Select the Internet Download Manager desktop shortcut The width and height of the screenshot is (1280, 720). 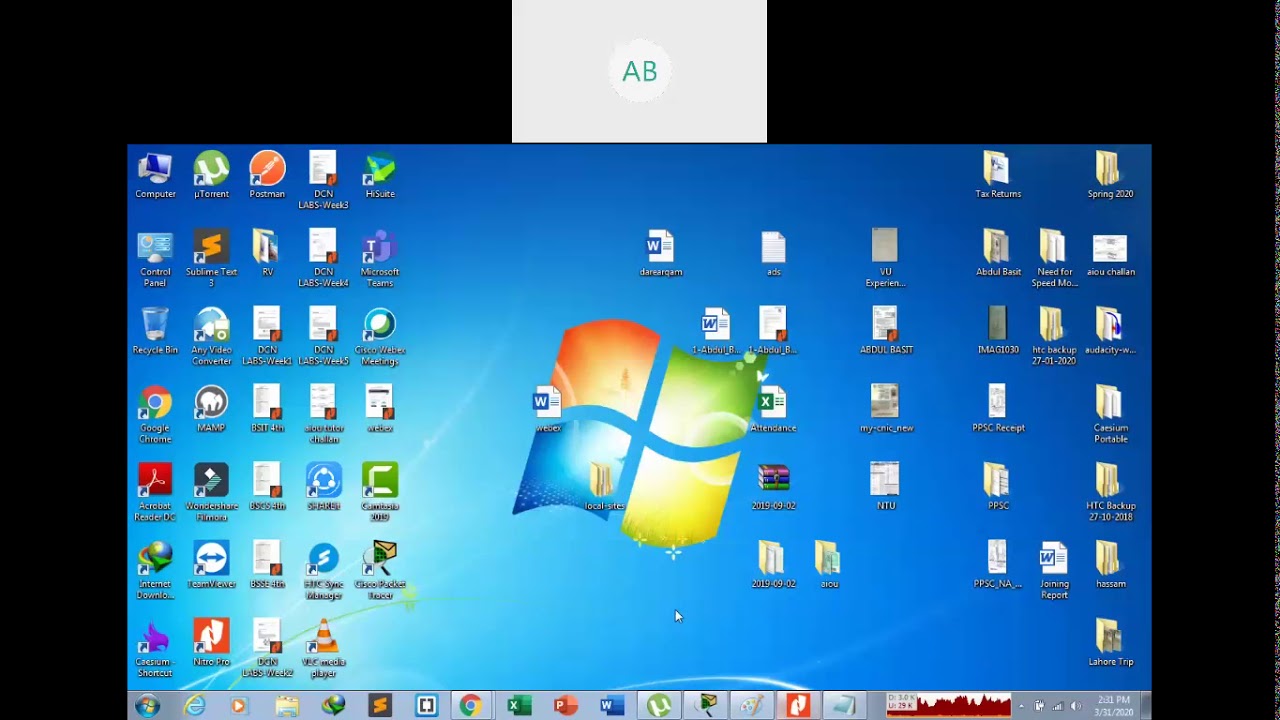(x=155, y=571)
